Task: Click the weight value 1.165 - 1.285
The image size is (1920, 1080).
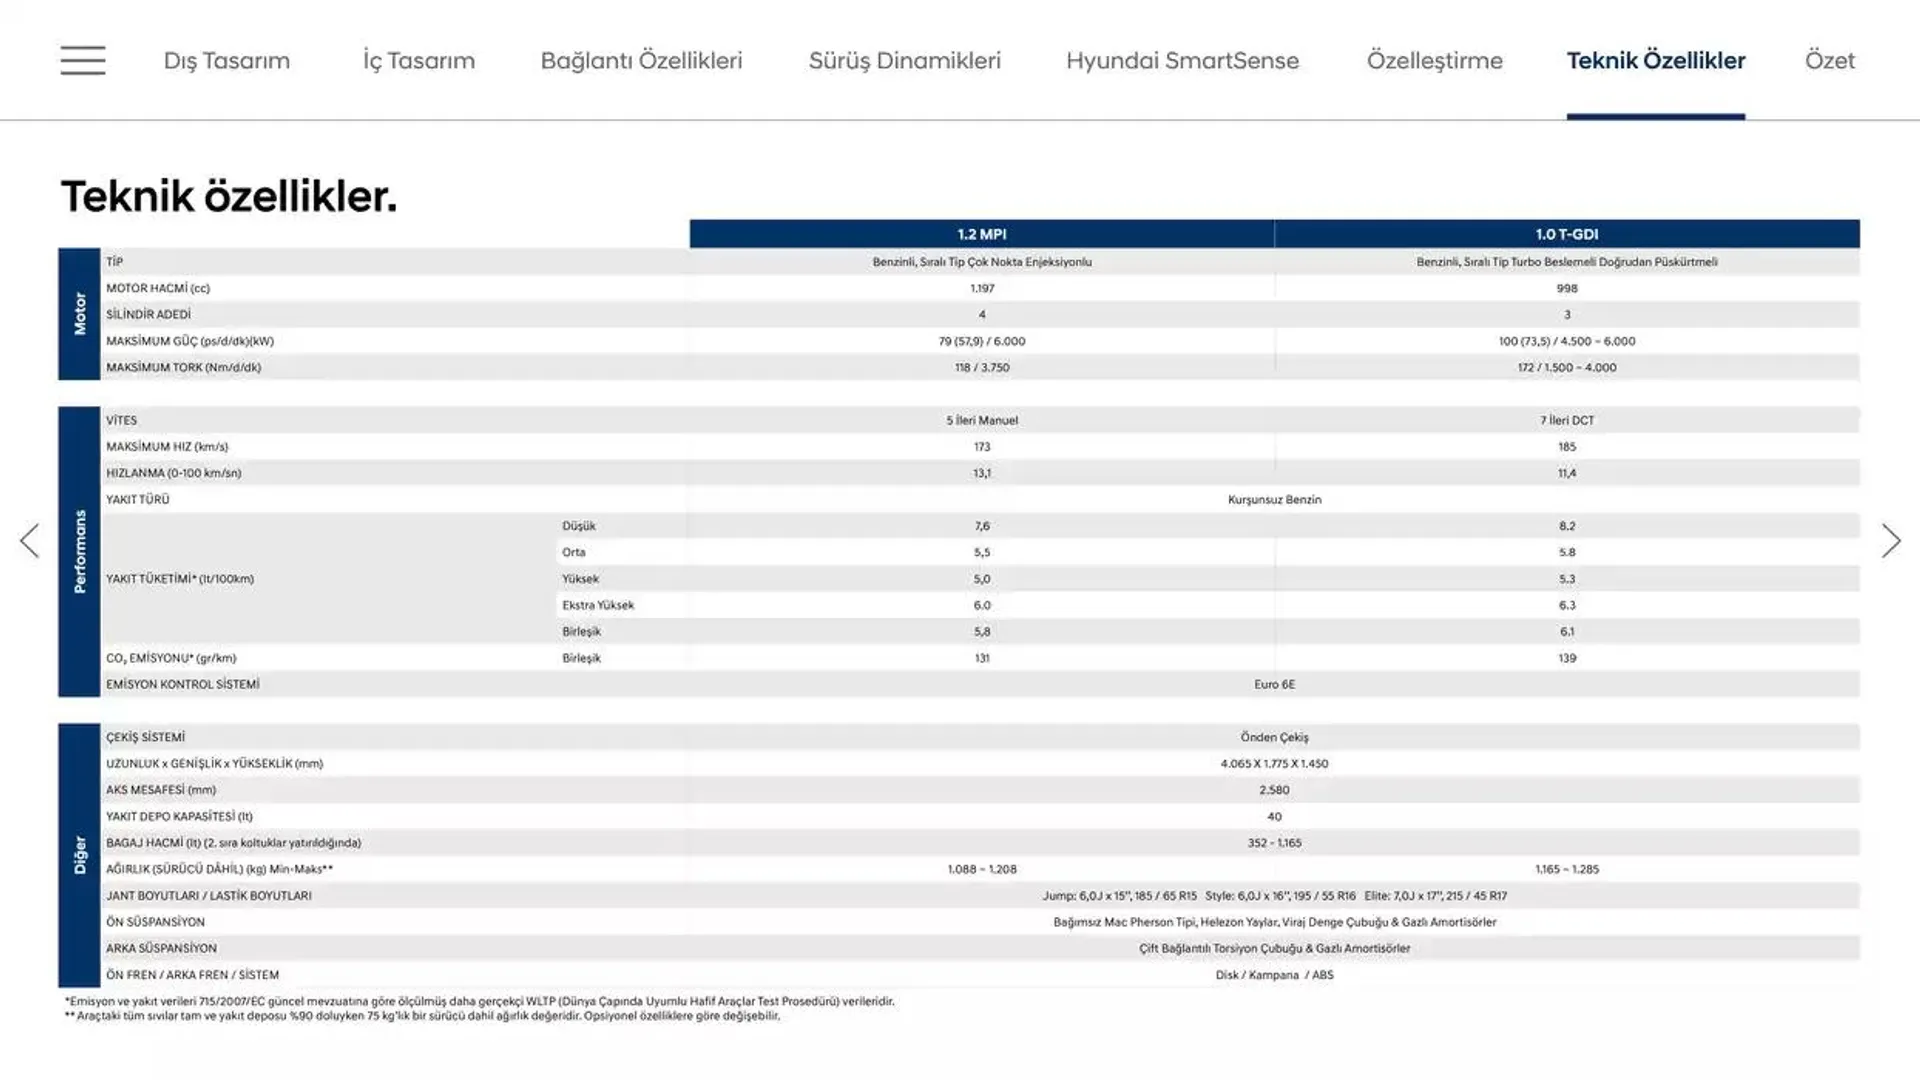Action: click(1567, 869)
